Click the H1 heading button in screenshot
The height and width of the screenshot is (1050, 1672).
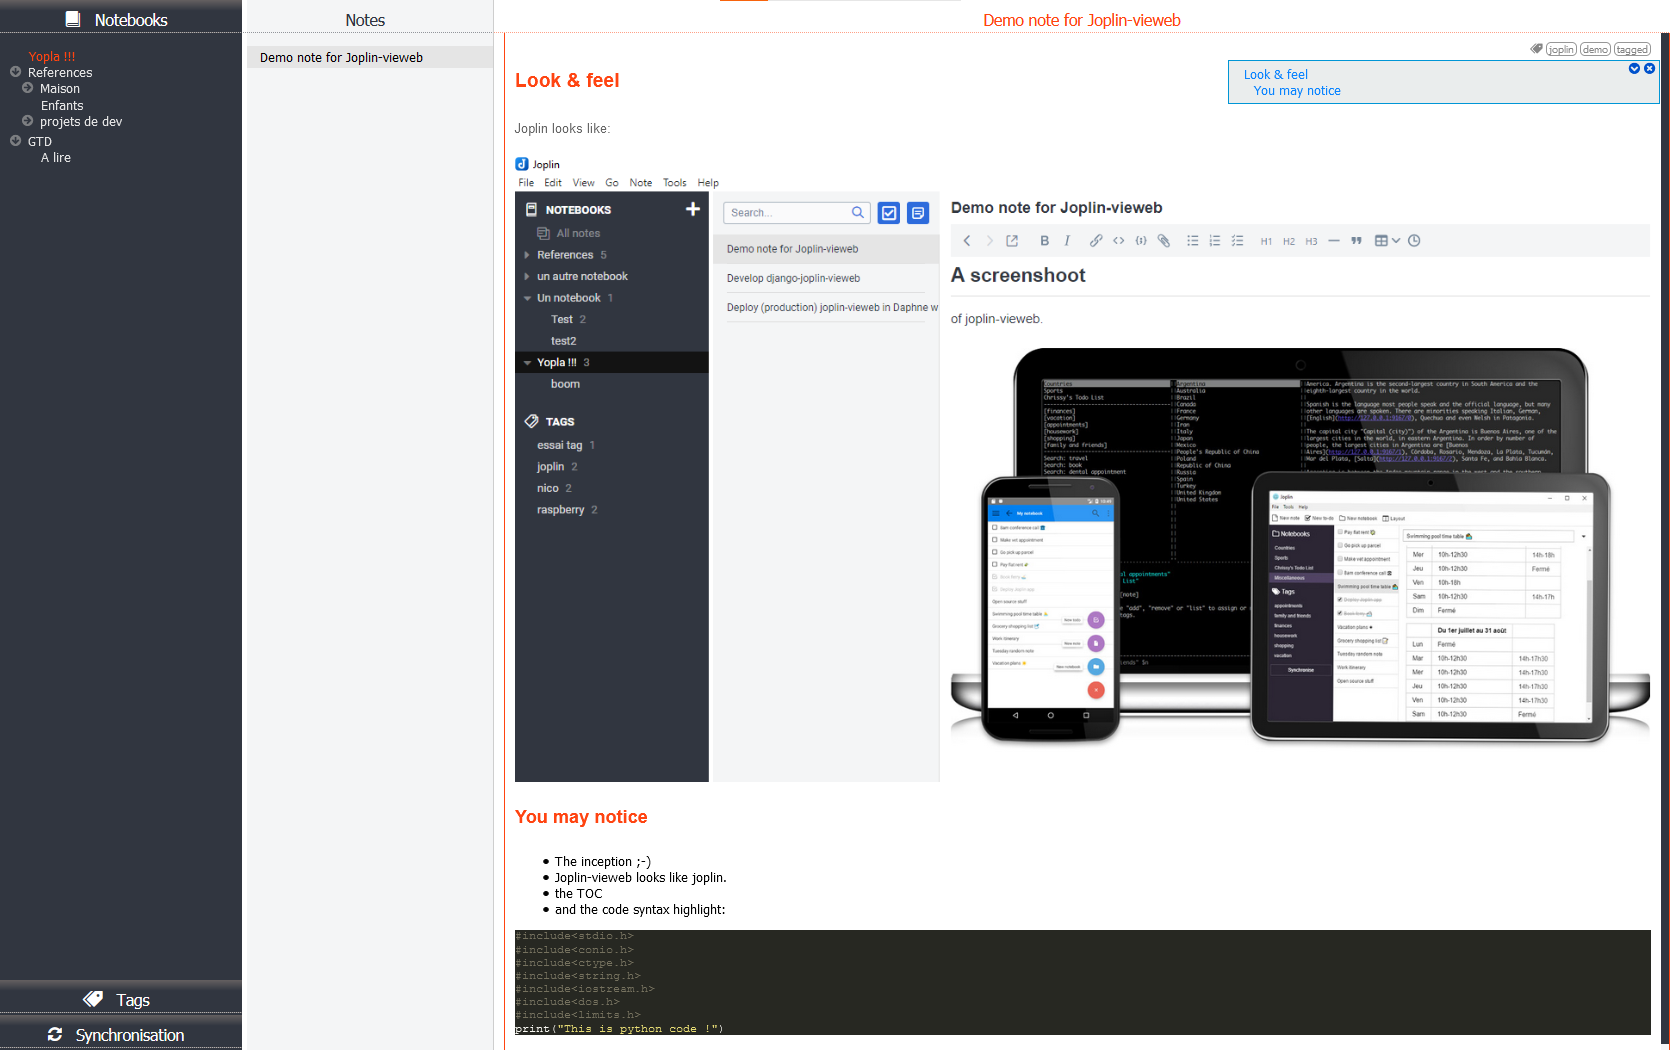(1266, 241)
